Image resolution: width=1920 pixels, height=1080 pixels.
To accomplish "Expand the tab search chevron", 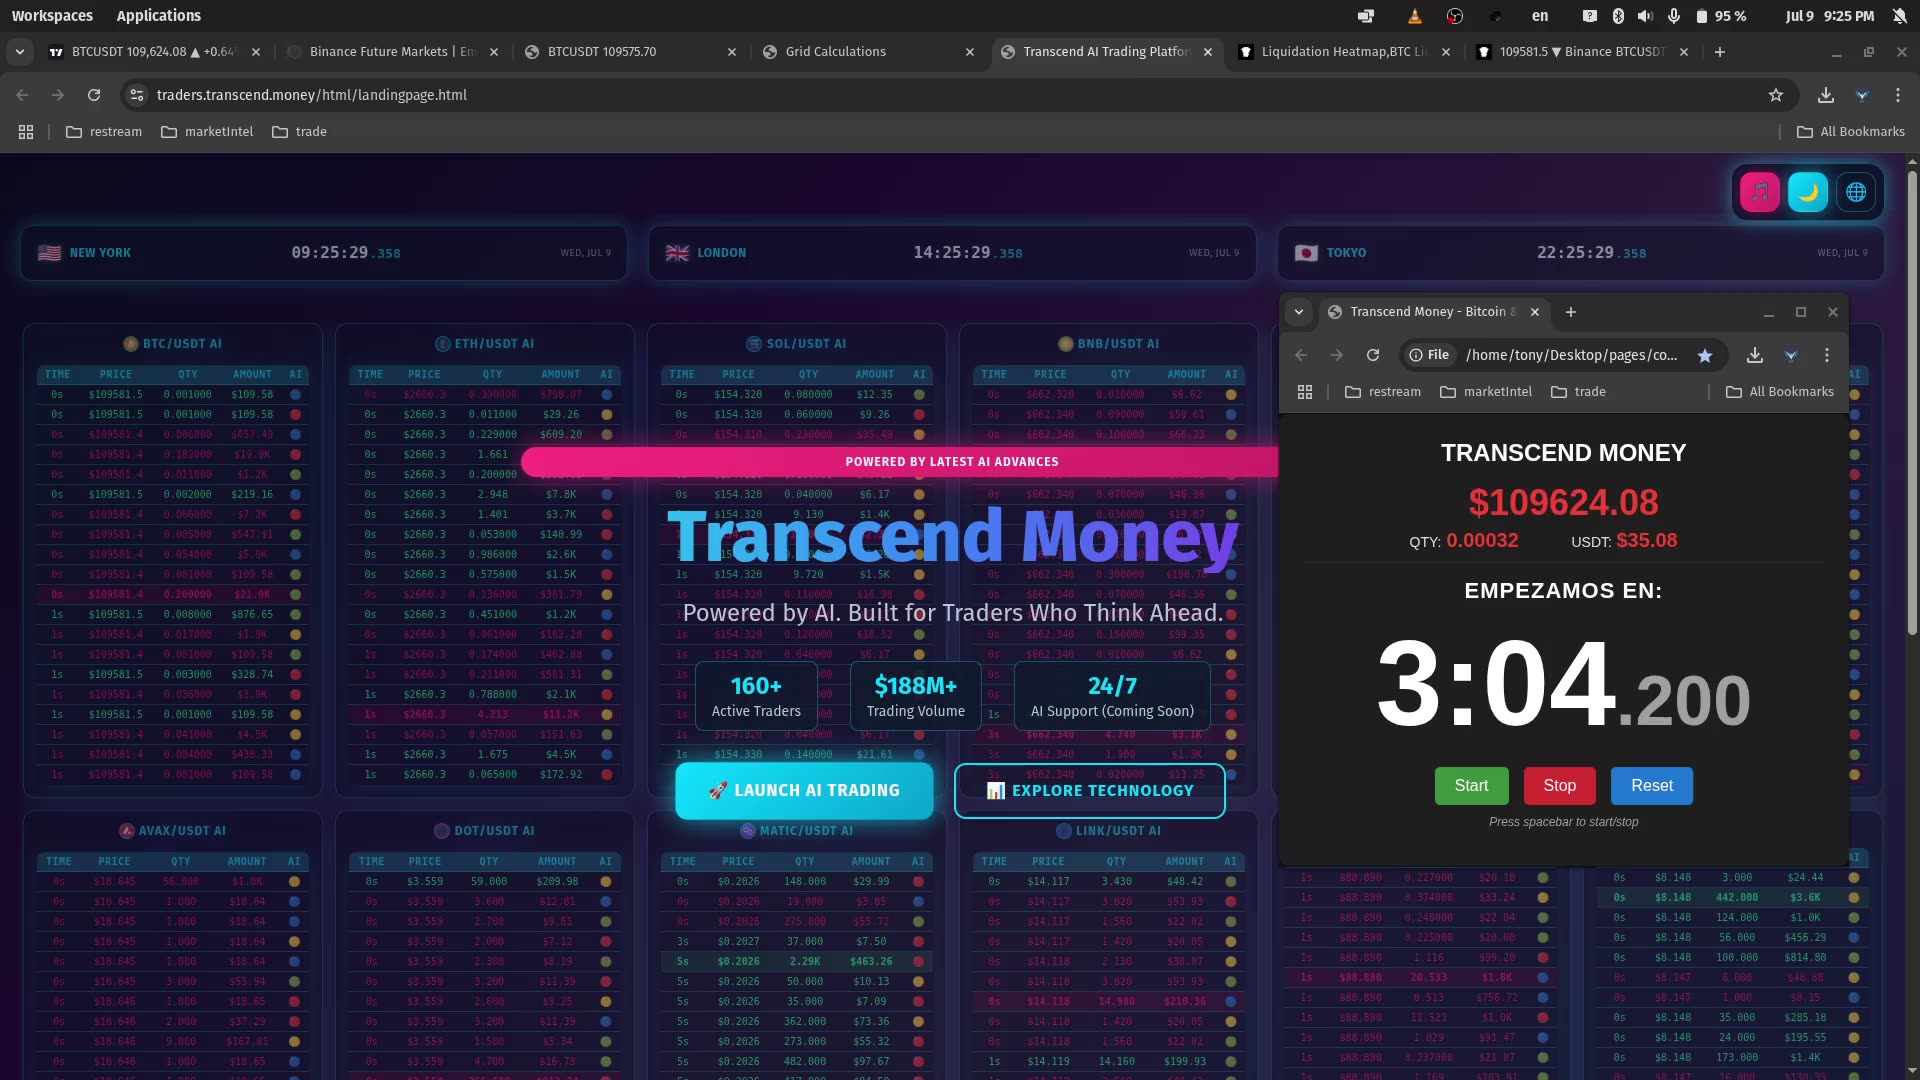I will coord(20,51).
